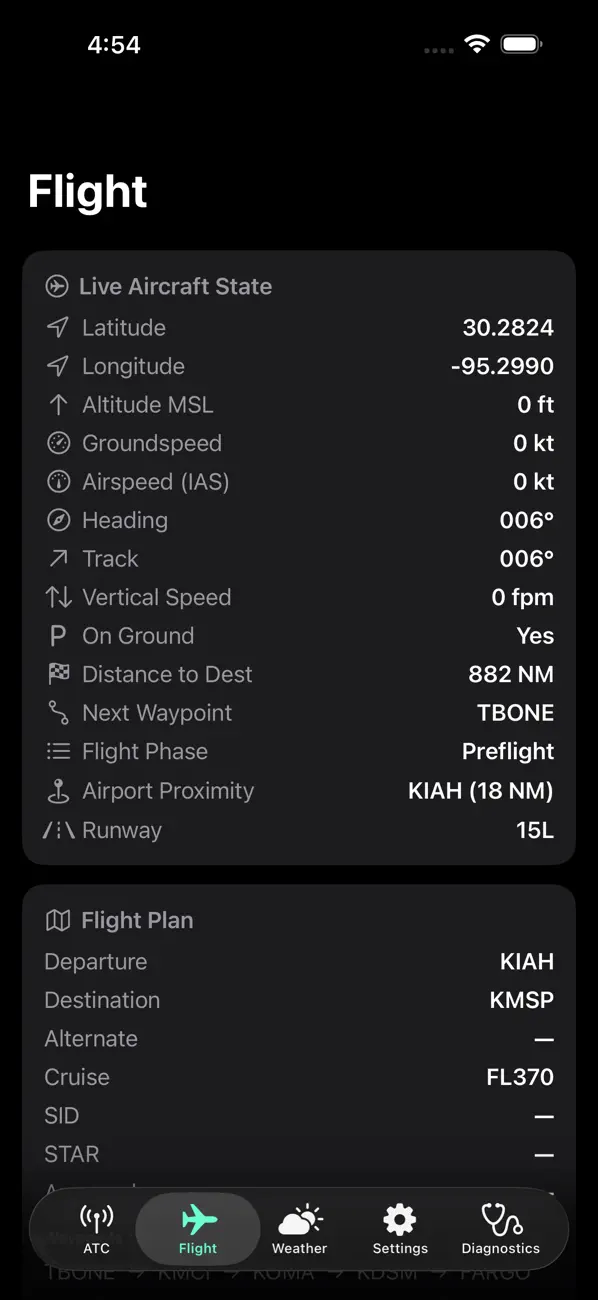Tap the Wi-Fi status bar icon
The image size is (598, 1300).
476,44
